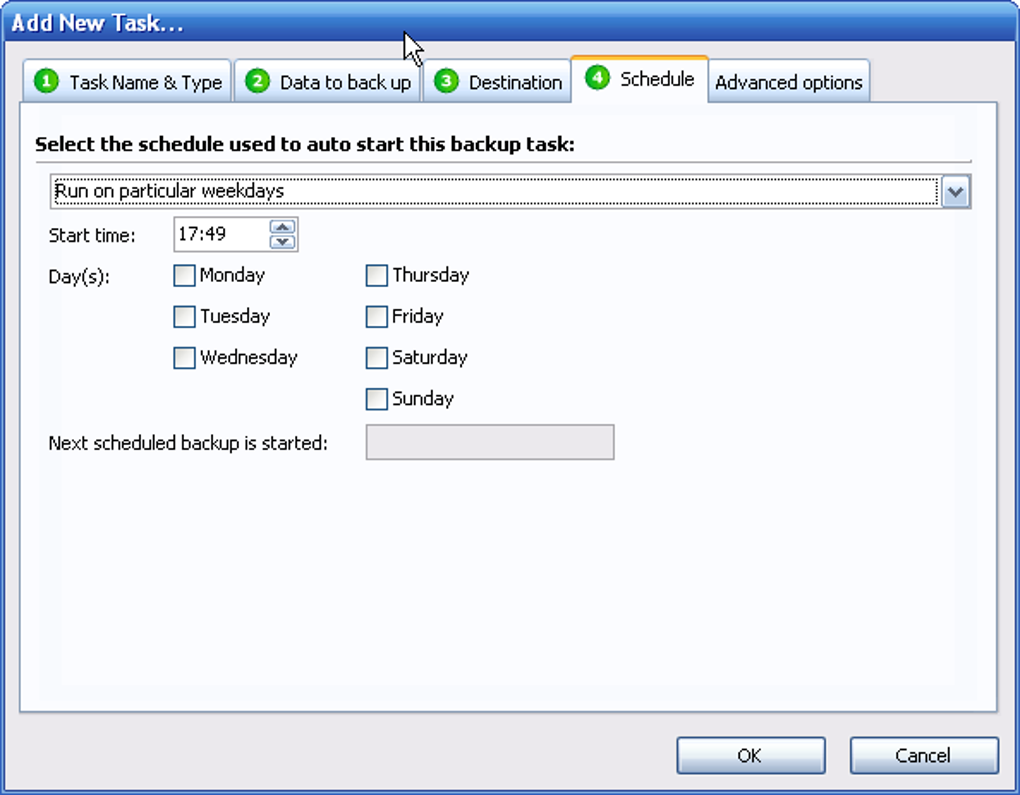Open the schedule type dropdown arrow

pyautogui.click(x=956, y=192)
